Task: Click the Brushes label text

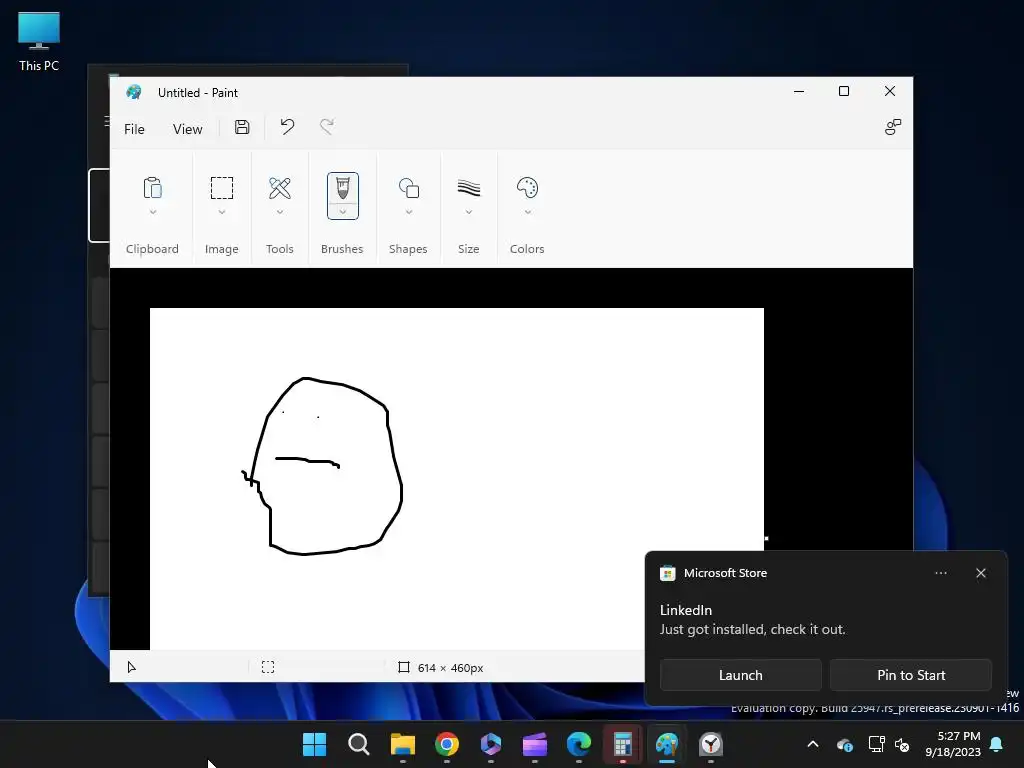Action: tap(342, 249)
